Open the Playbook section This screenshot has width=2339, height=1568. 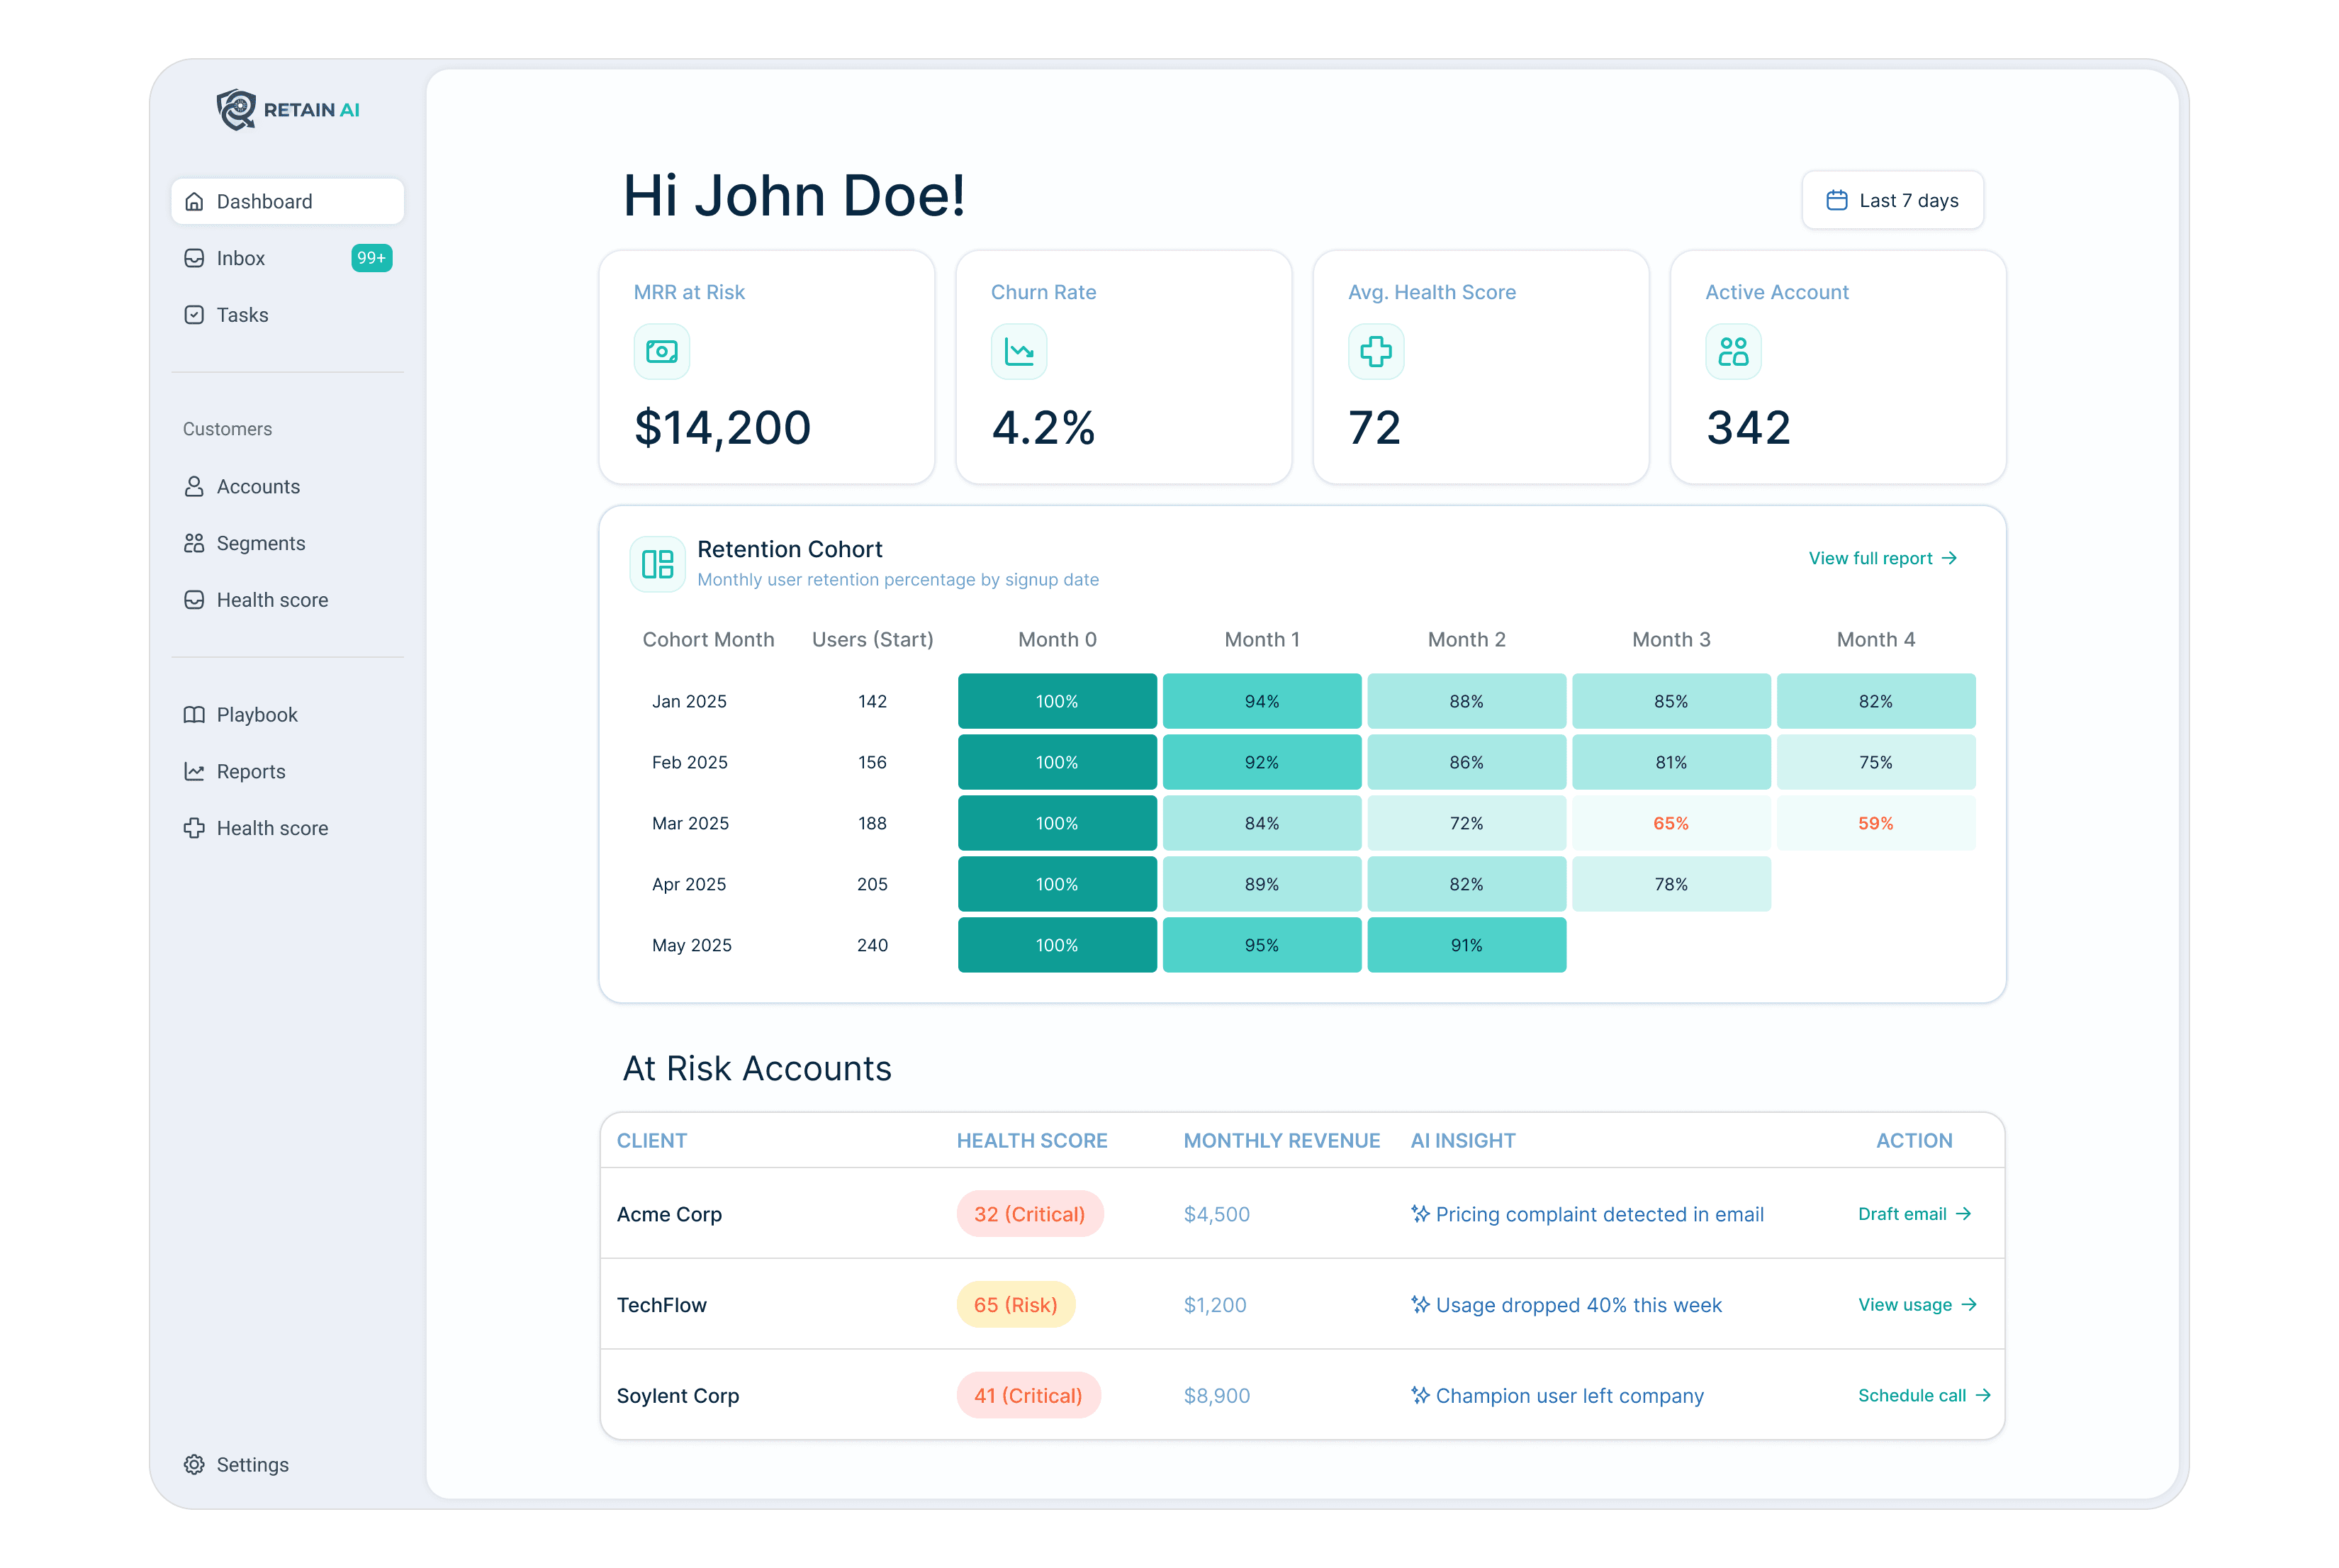[256, 715]
